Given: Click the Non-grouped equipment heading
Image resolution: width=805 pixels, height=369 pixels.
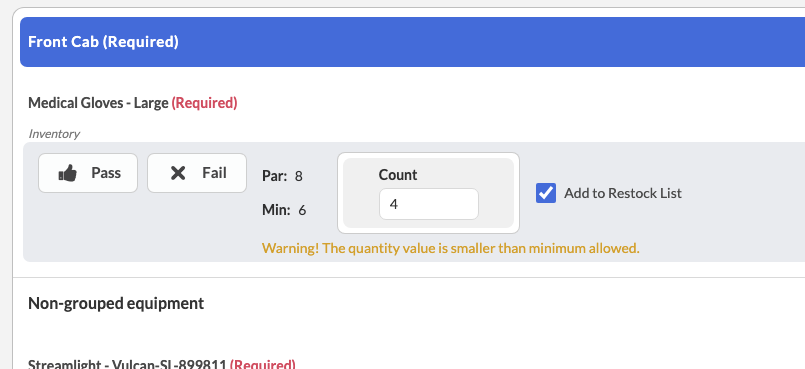Looking at the screenshot, I should click(116, 303).
